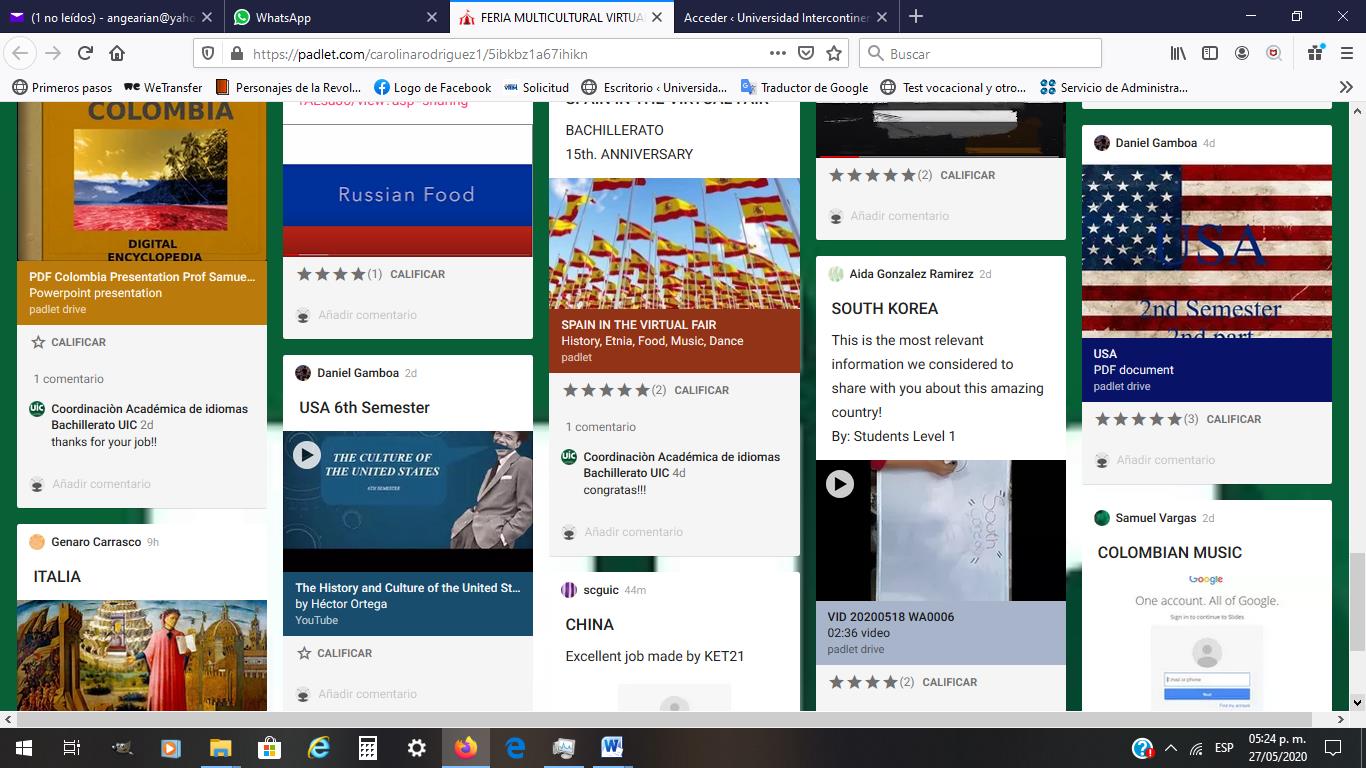Click the back navigation arrow
The width and height of the screenshot is (1366, 768).
(x=21, y=53)
